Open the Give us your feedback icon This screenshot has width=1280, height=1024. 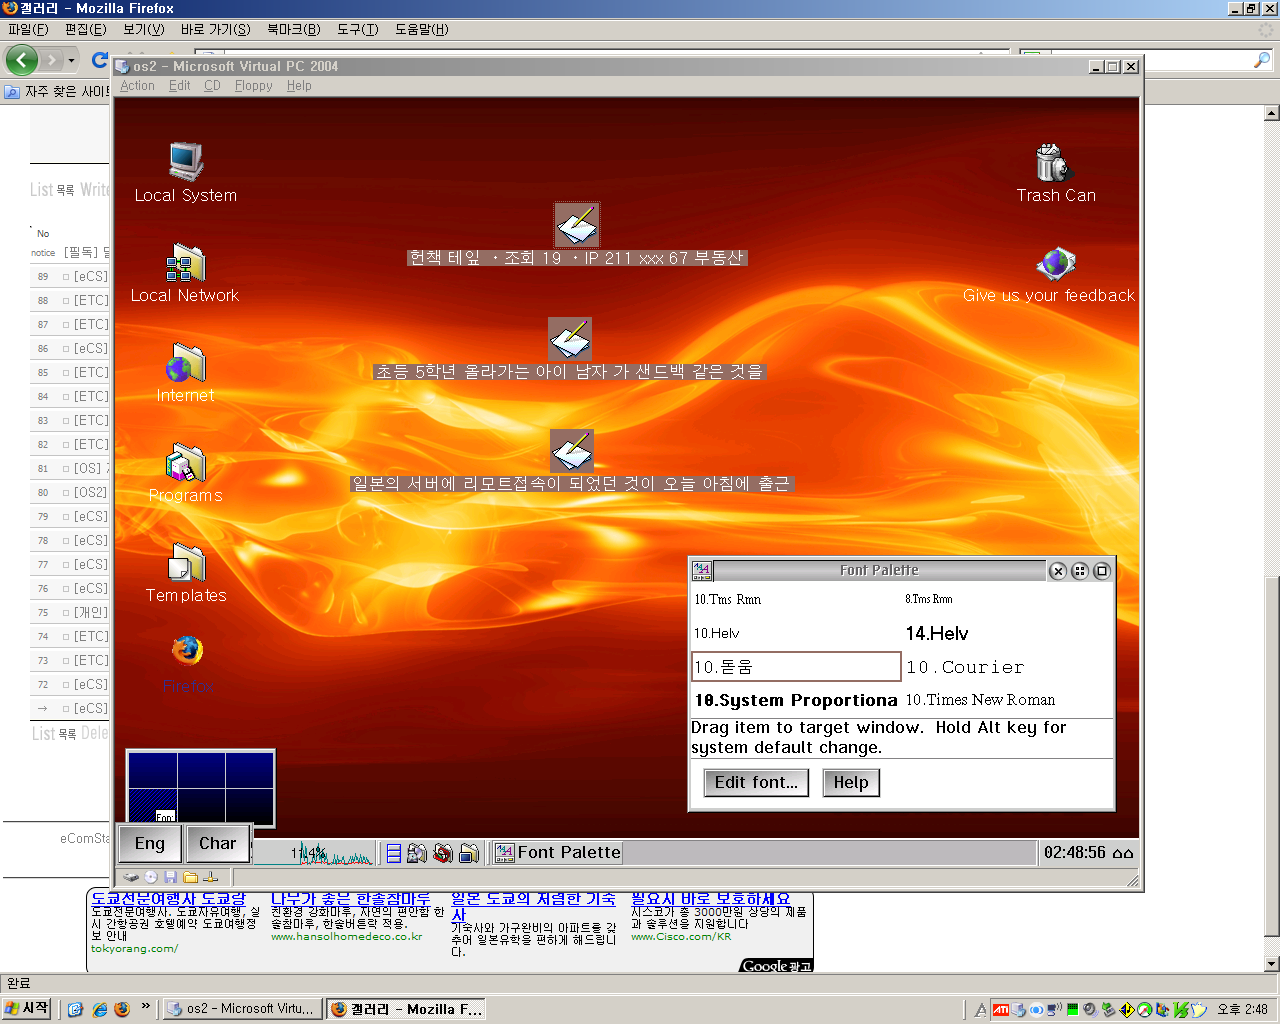(1055, 264)
